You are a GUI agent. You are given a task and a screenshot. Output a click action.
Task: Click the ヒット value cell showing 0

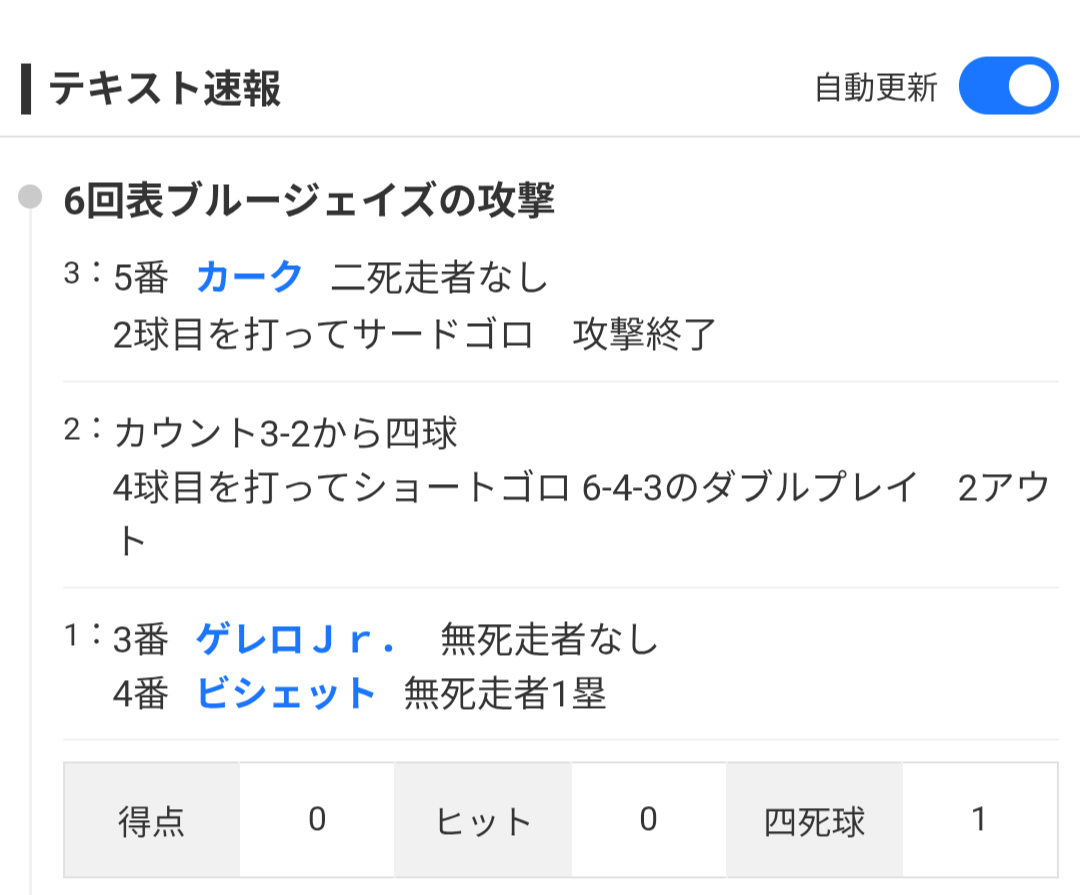click(x=648, y=821)
